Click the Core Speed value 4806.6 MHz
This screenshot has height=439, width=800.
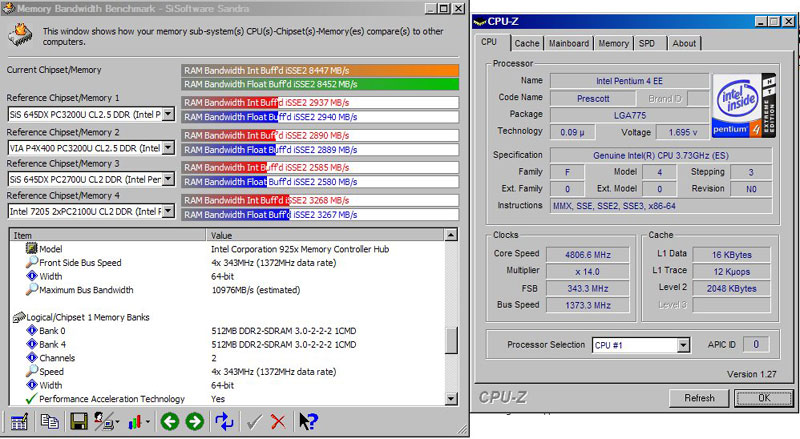(x=588, y=255)
